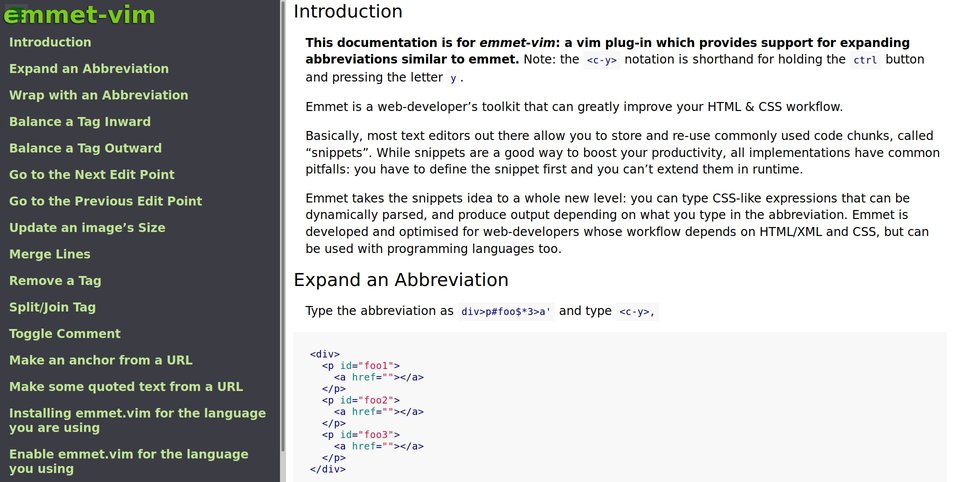Click the bold text mentioning emmet-vim plug-in
Screen dimensions: 954x482
tap(607, 51)
